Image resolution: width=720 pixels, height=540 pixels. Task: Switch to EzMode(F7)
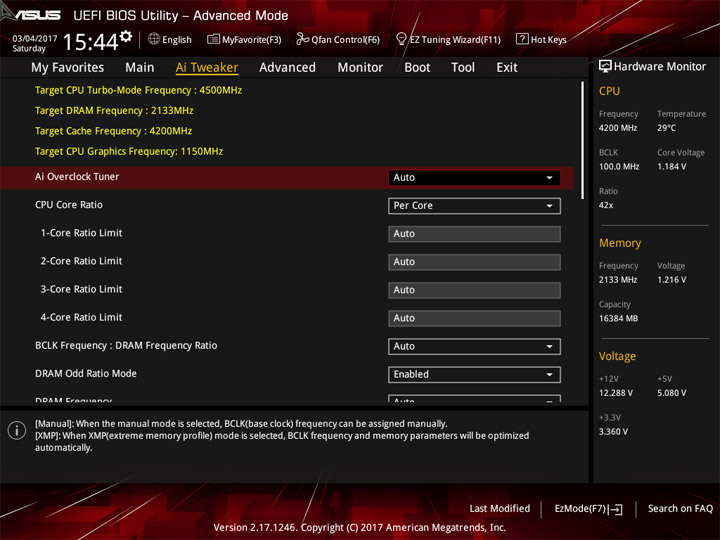[588, 509]
